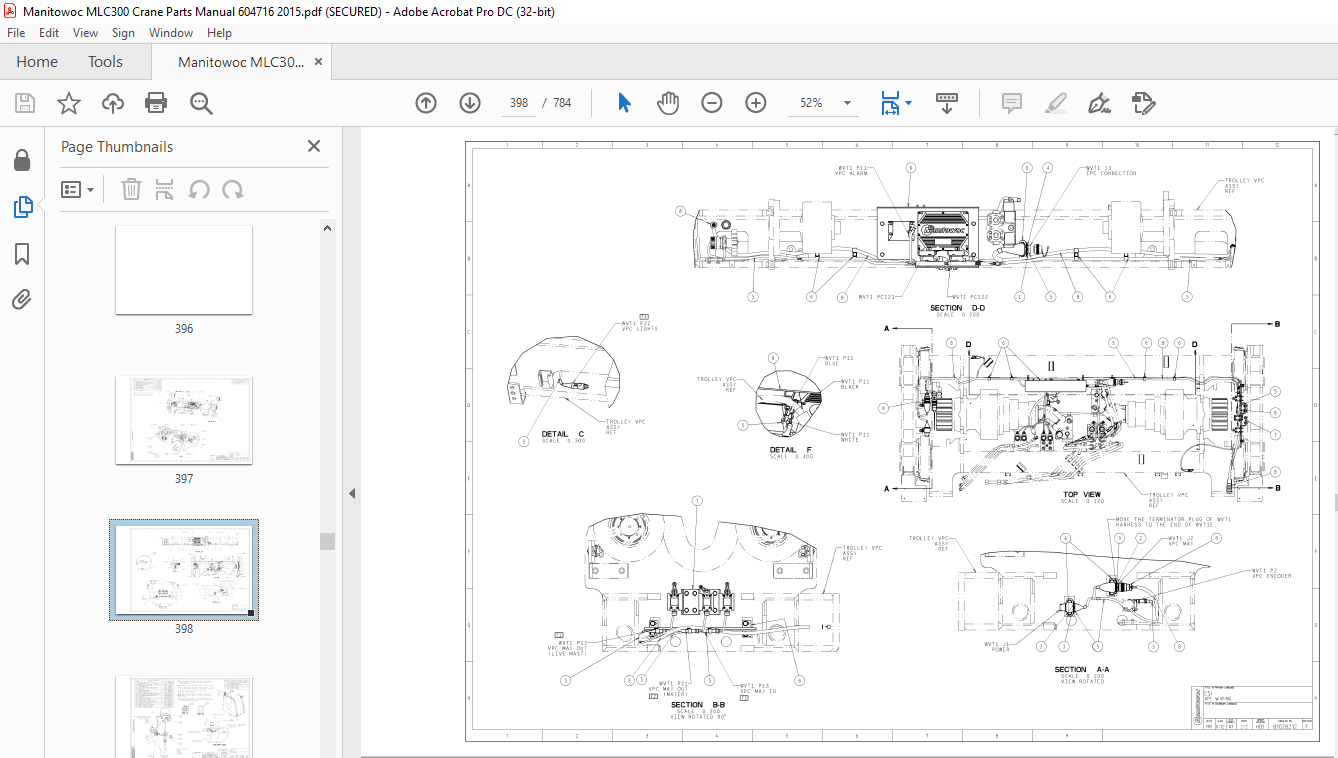
Task: Bookmark the file with the star icon
Action: coord(68,103)
